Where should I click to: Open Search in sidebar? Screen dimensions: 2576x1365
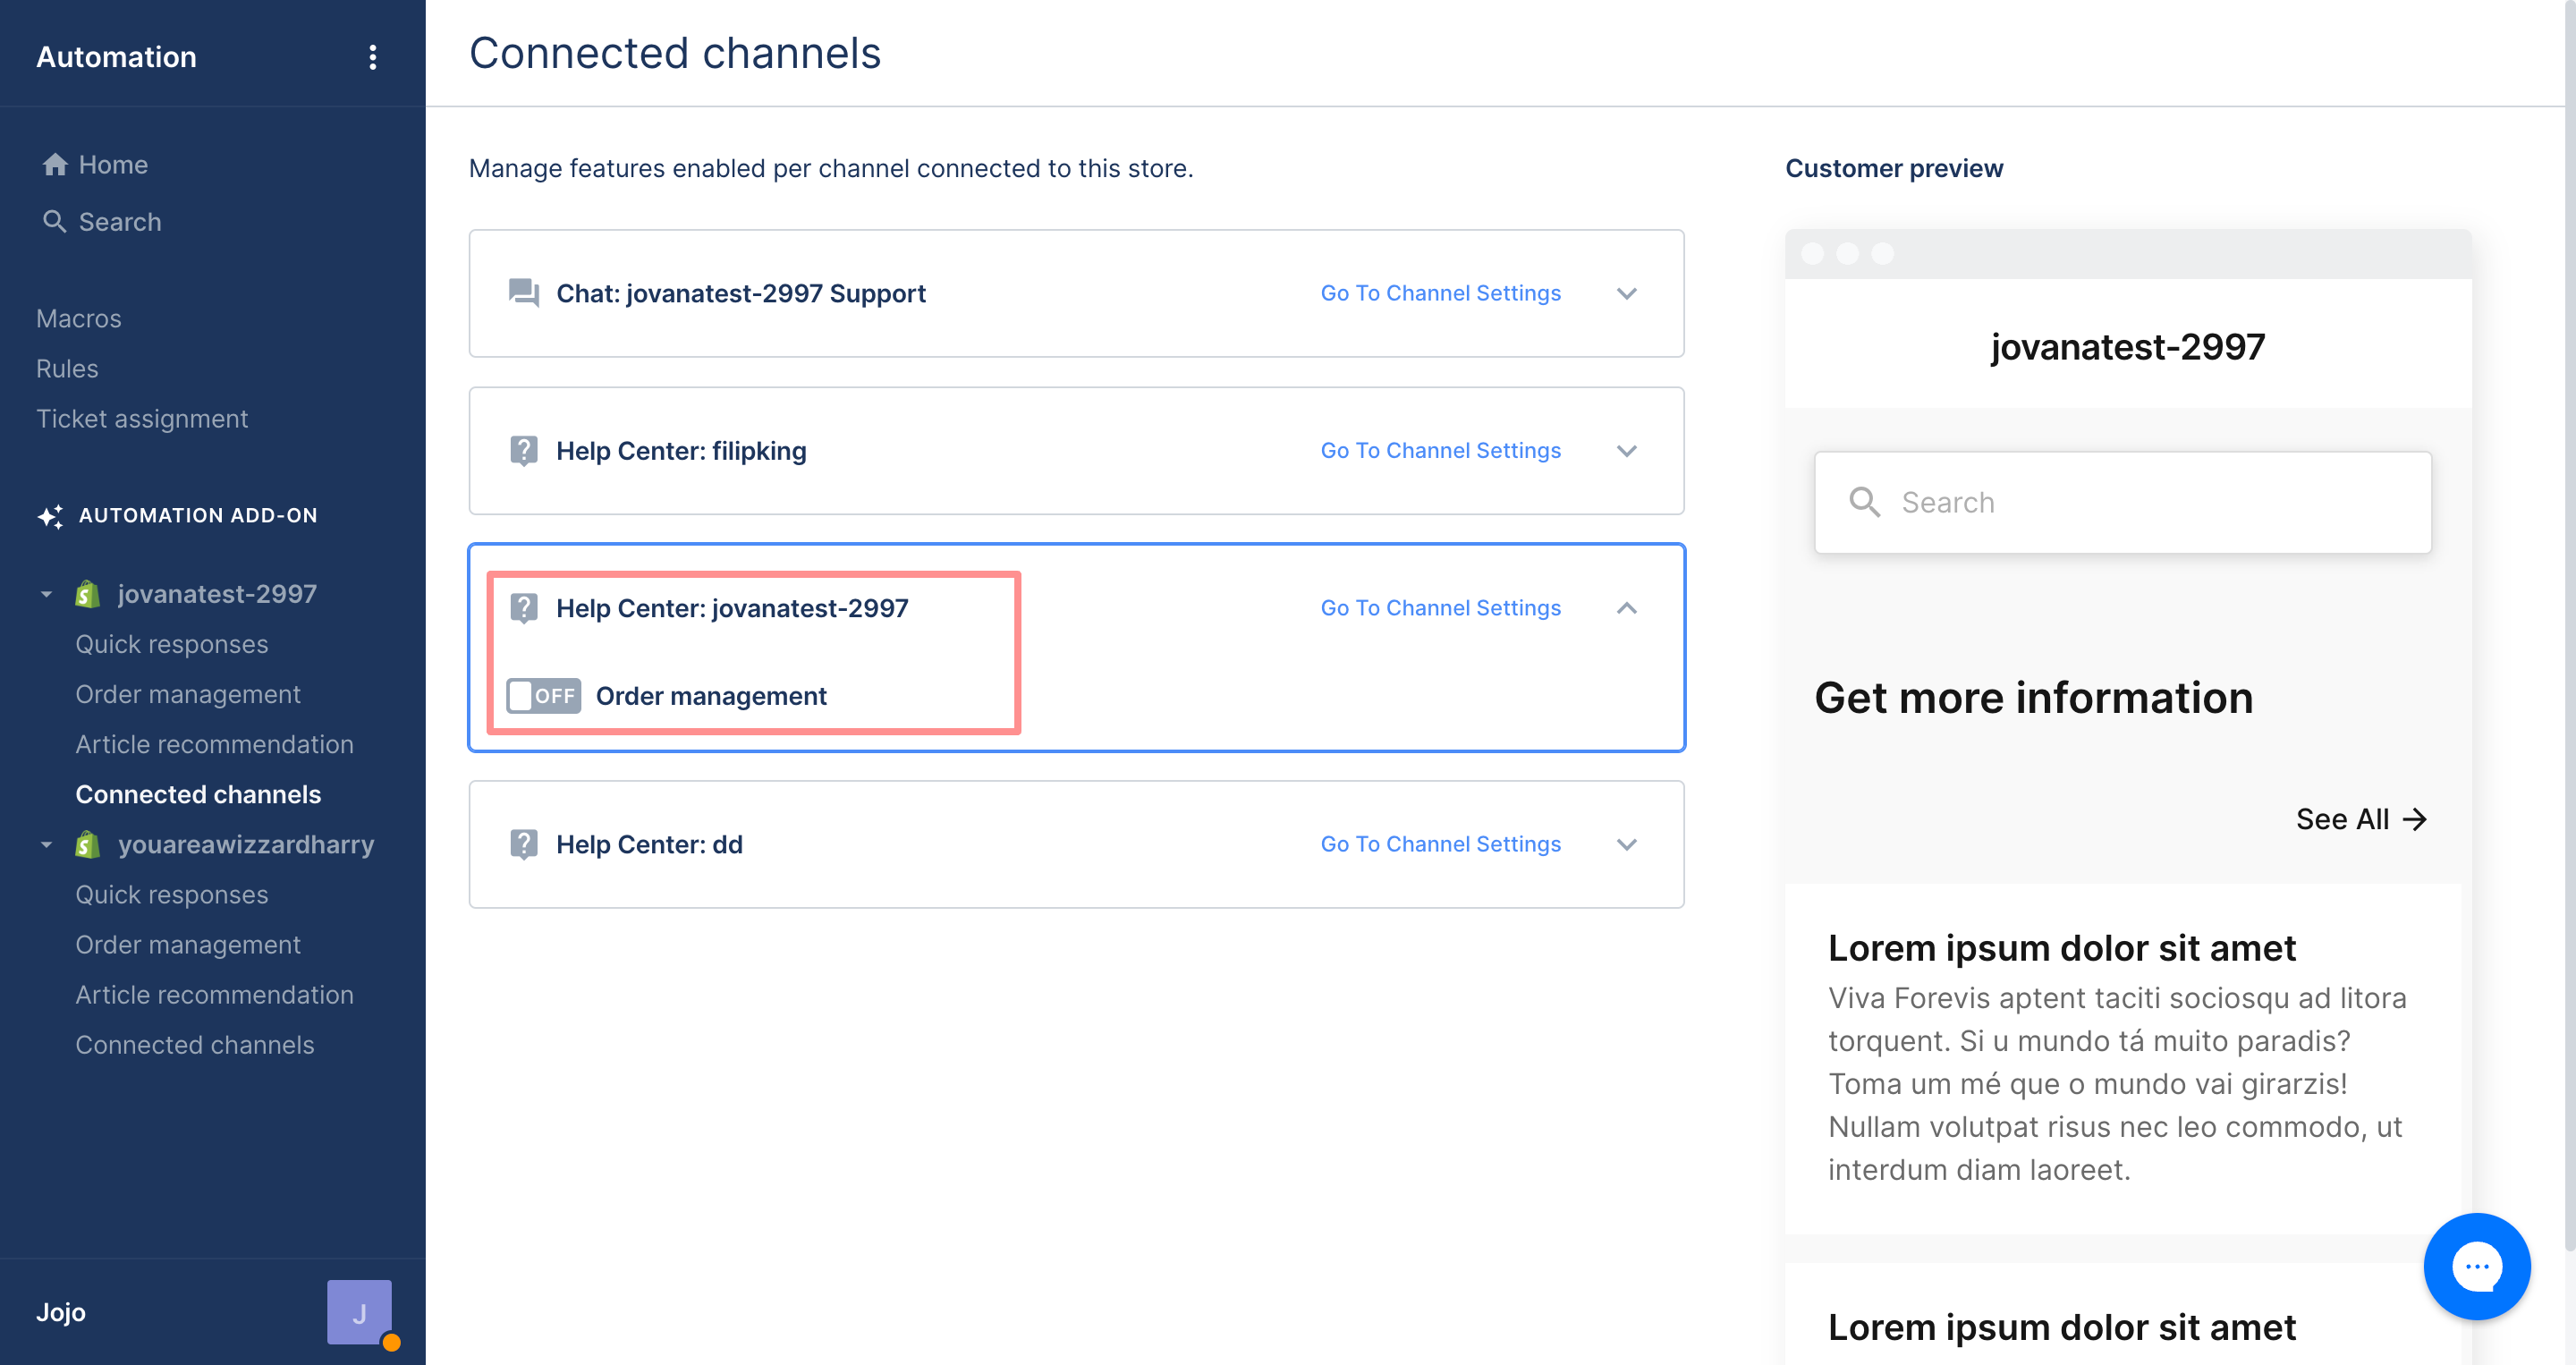120,222
